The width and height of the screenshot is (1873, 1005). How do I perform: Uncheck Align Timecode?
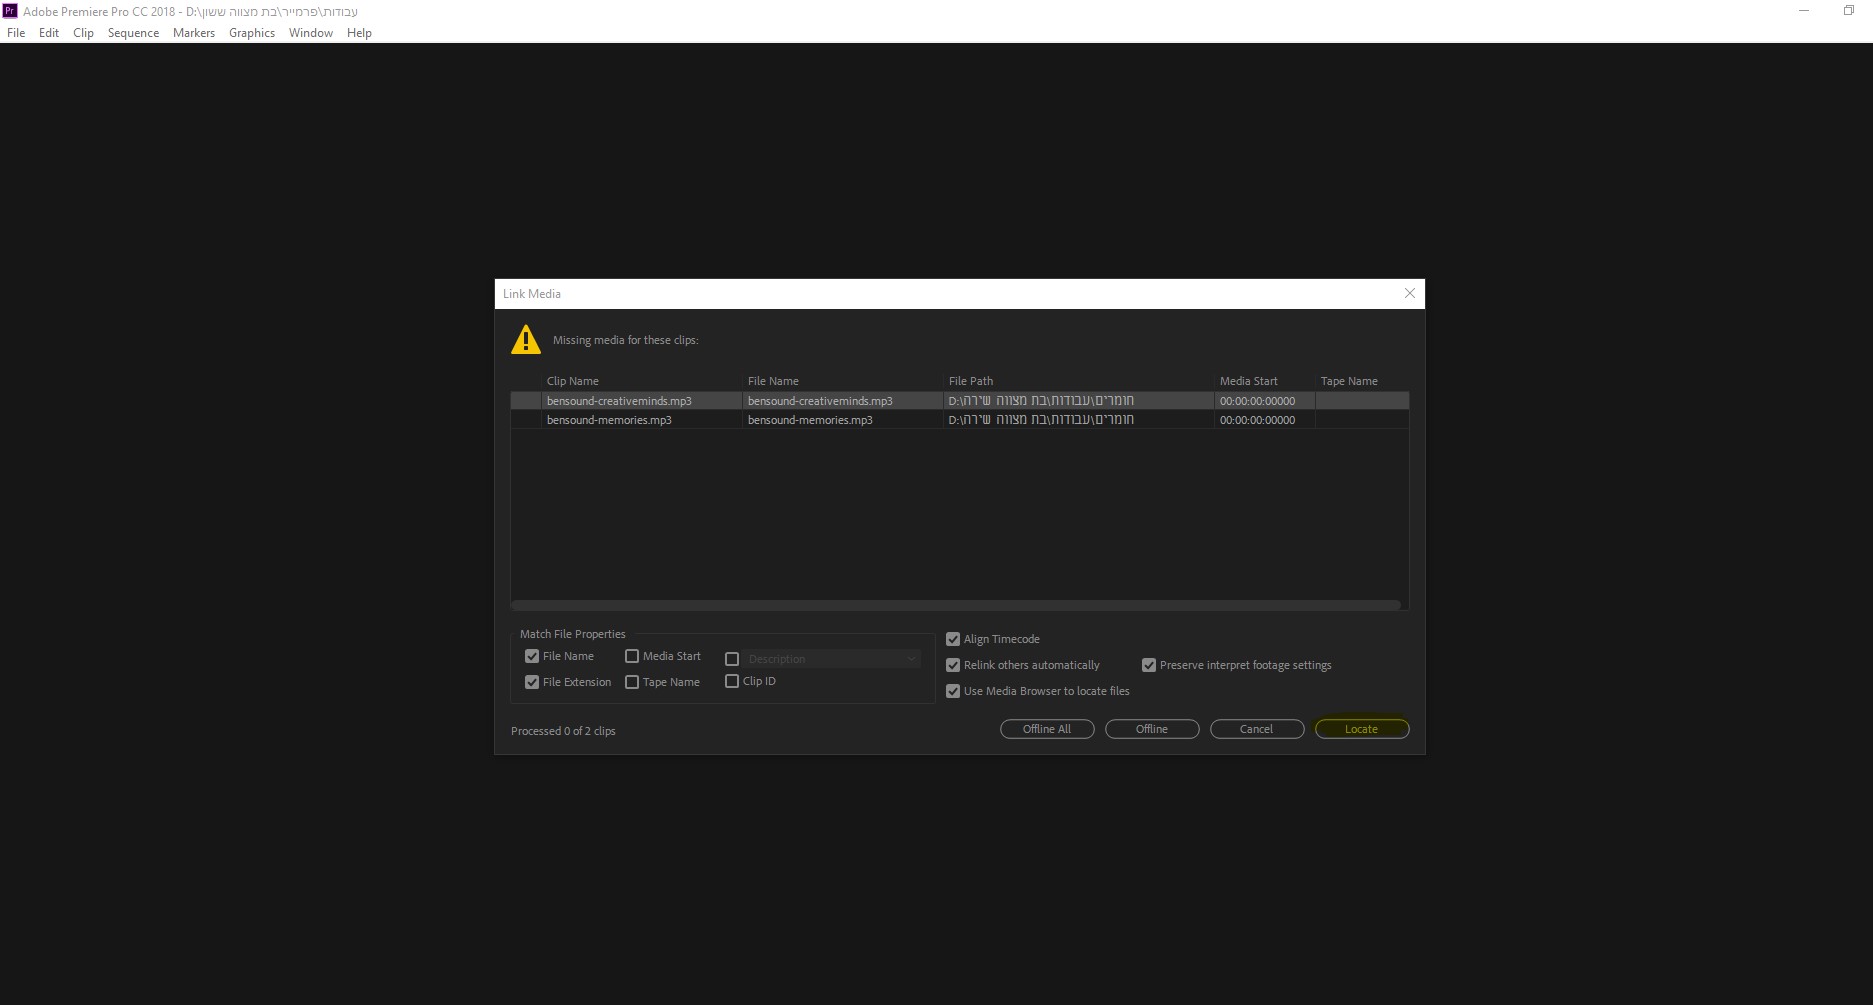[953, 639]
